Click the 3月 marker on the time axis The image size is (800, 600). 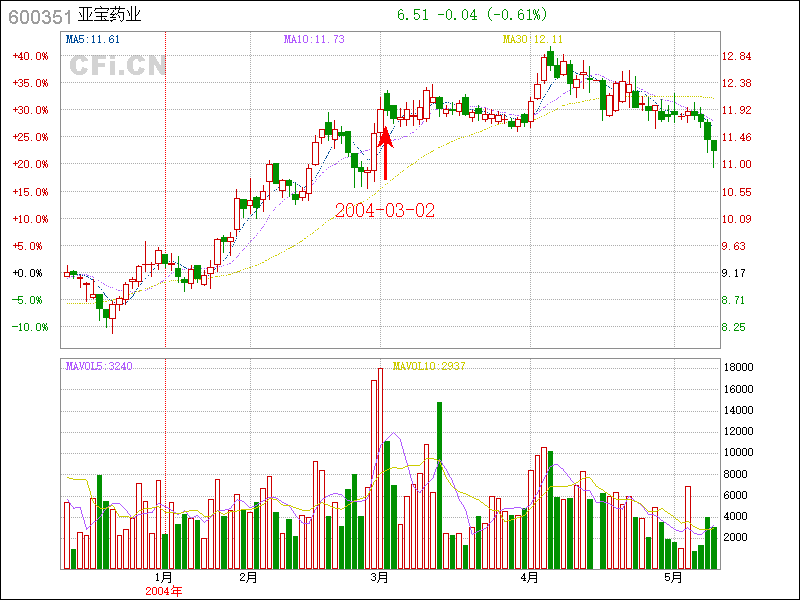click(x=380, y=578)
